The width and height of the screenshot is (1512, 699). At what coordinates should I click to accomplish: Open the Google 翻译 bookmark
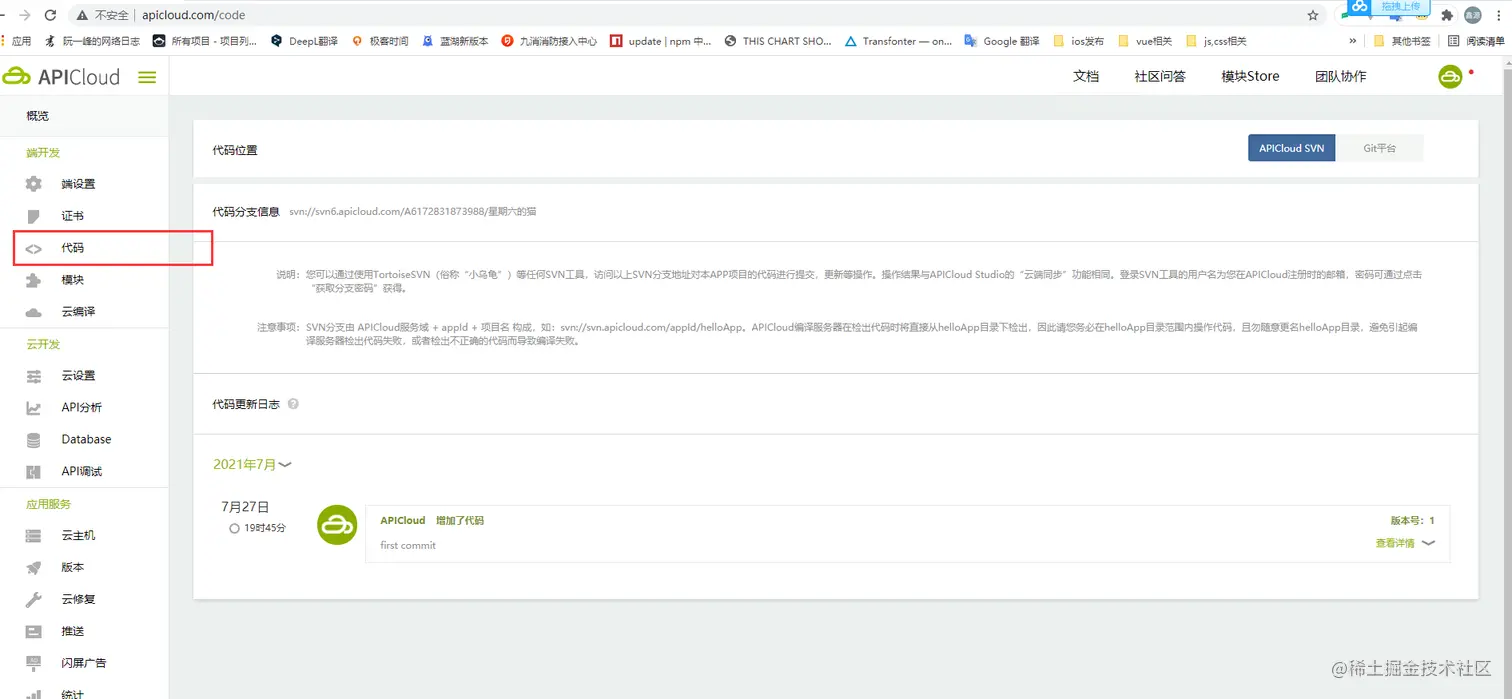click(1001, 41)
